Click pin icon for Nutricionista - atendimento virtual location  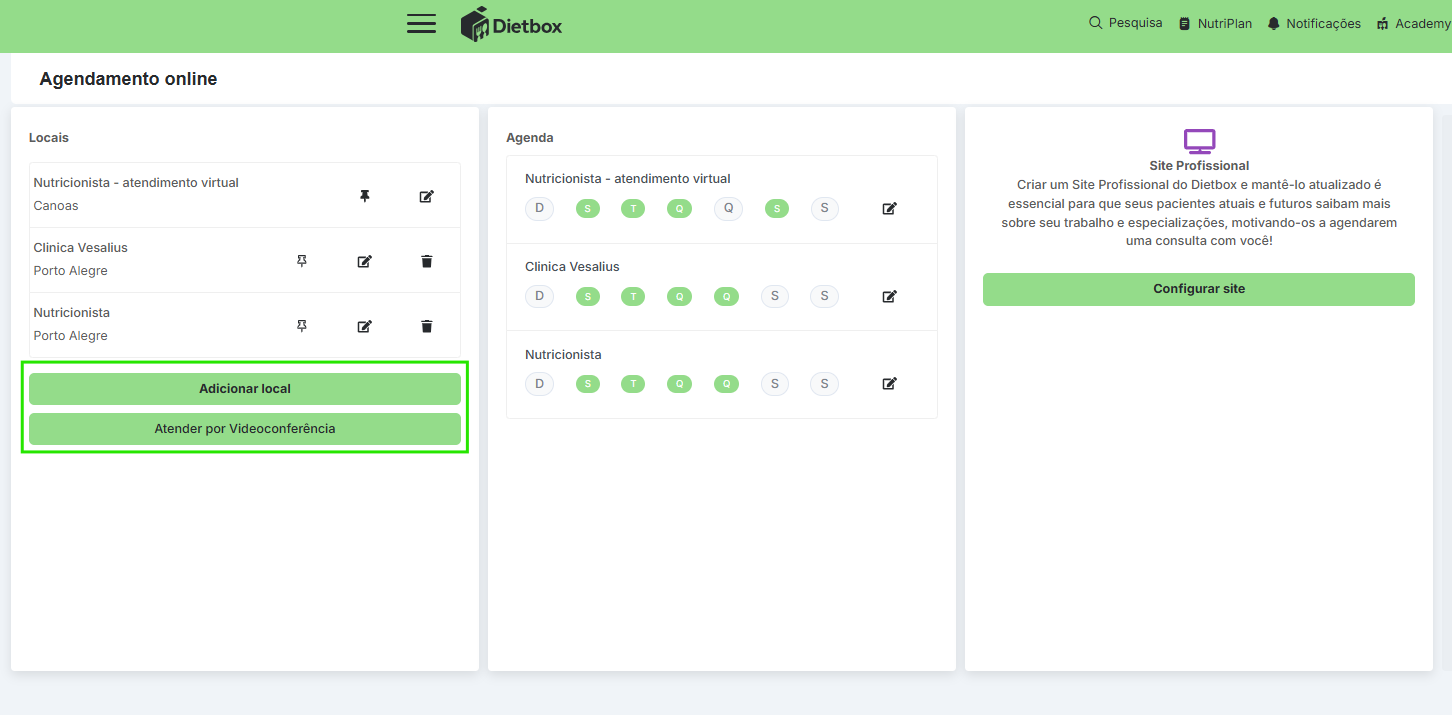click(x=365, y=196)
